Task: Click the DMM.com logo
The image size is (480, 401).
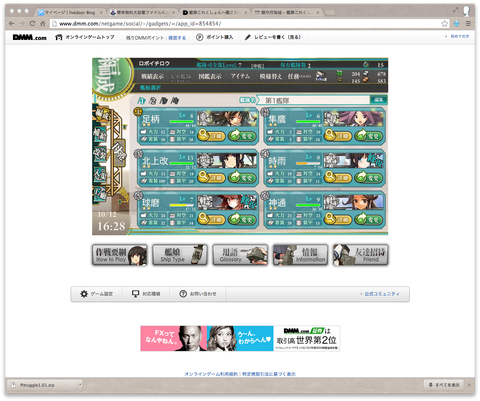Action: click(x=29, y=37)
